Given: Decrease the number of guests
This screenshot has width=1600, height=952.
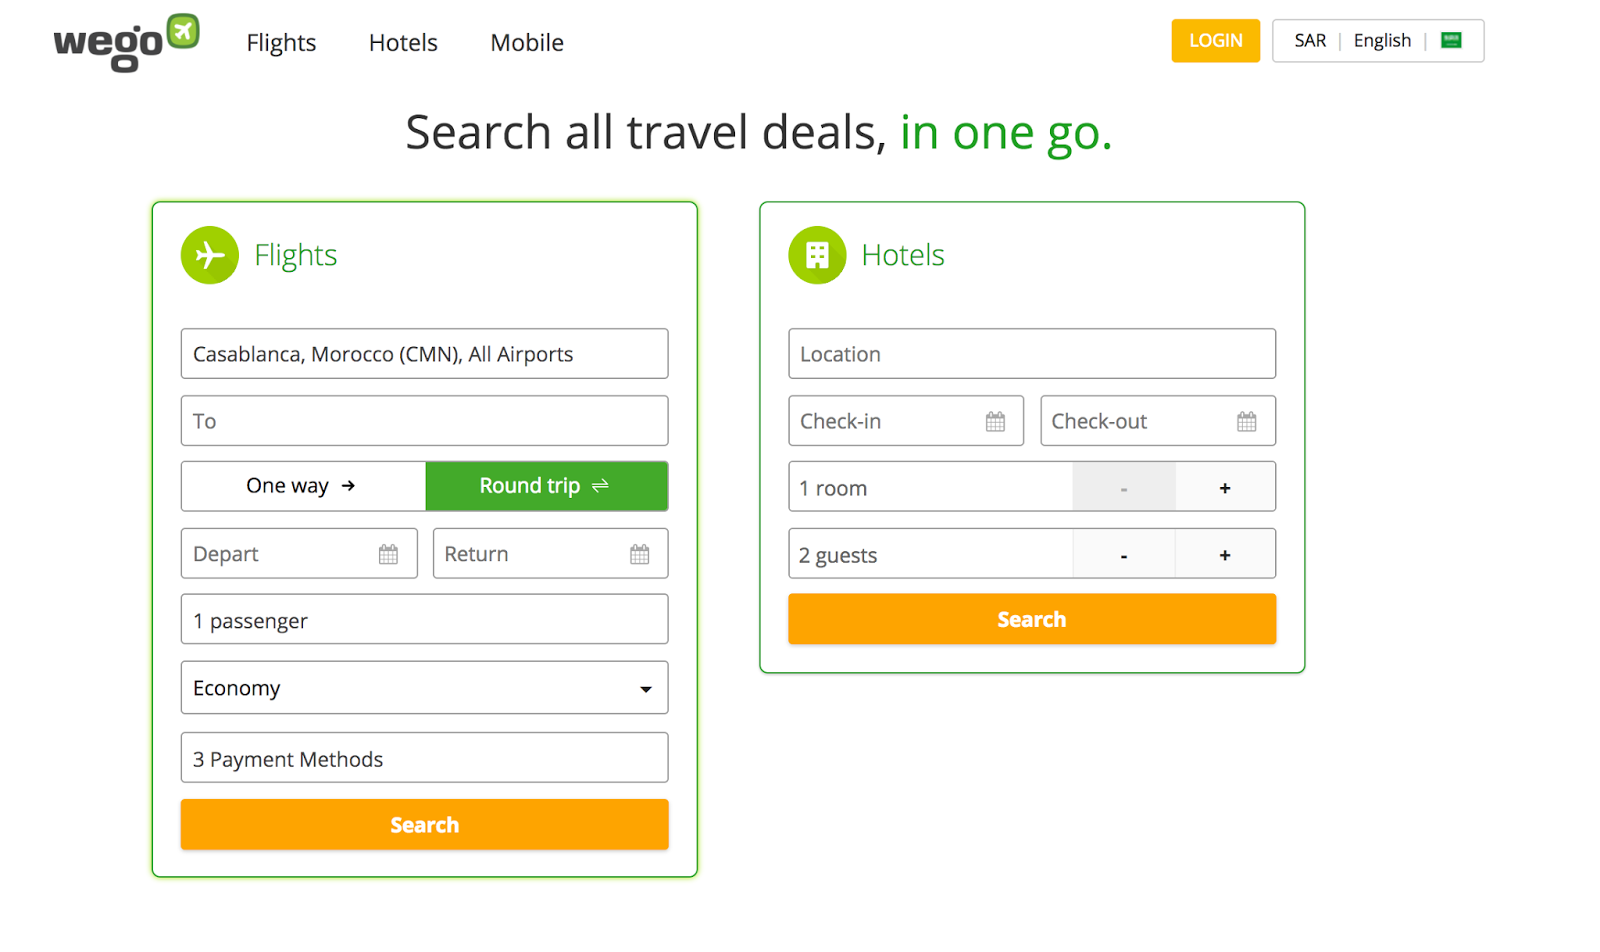Looking at the screenshot, I should tap(1124, 555).
